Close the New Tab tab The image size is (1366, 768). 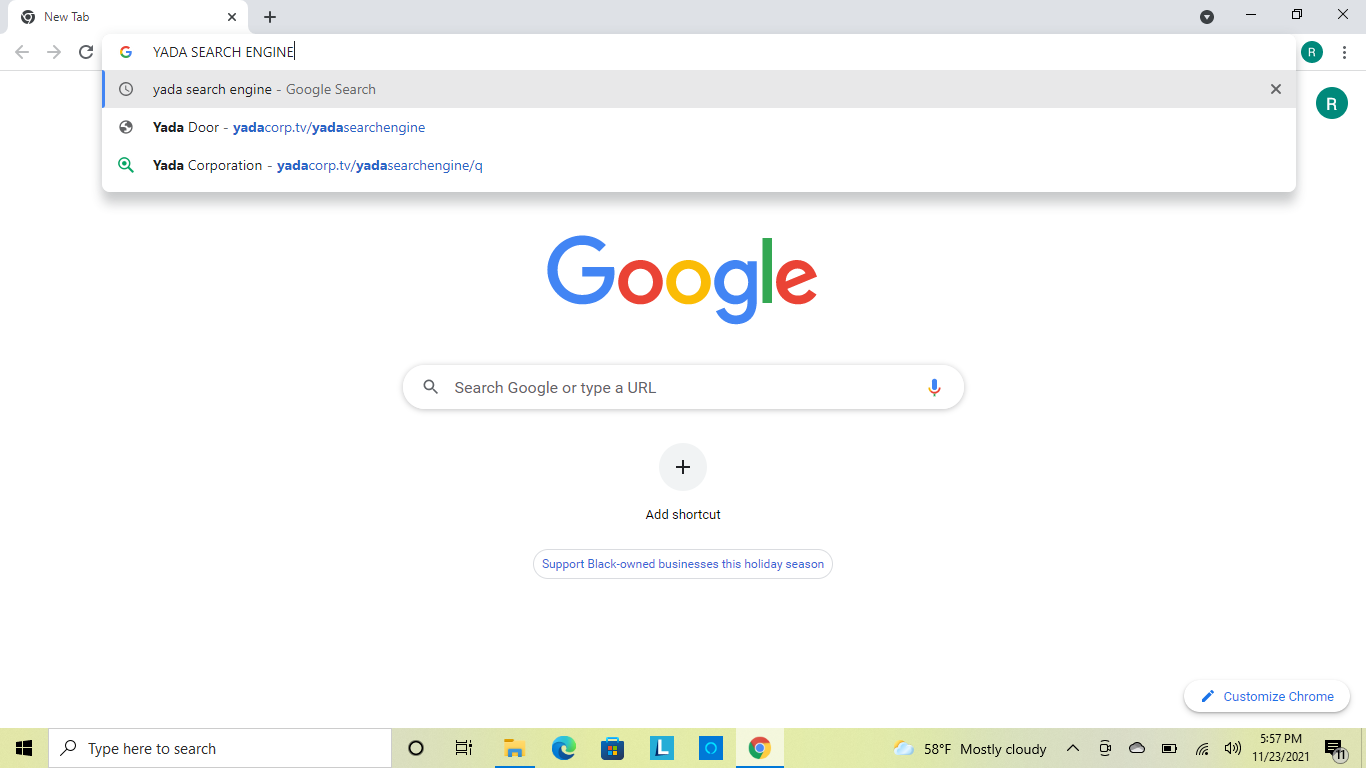(x=232, y=17)
